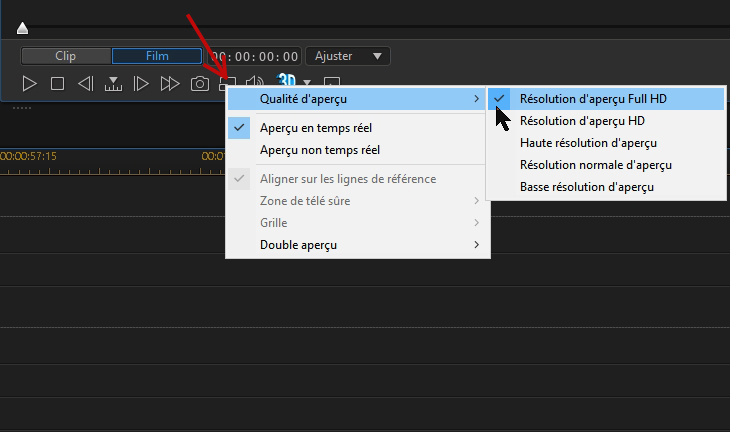Select Haute résolution d'aperçu option
Image resolution: width=730 pixels, height=432 pixels.
coord(588,143)
